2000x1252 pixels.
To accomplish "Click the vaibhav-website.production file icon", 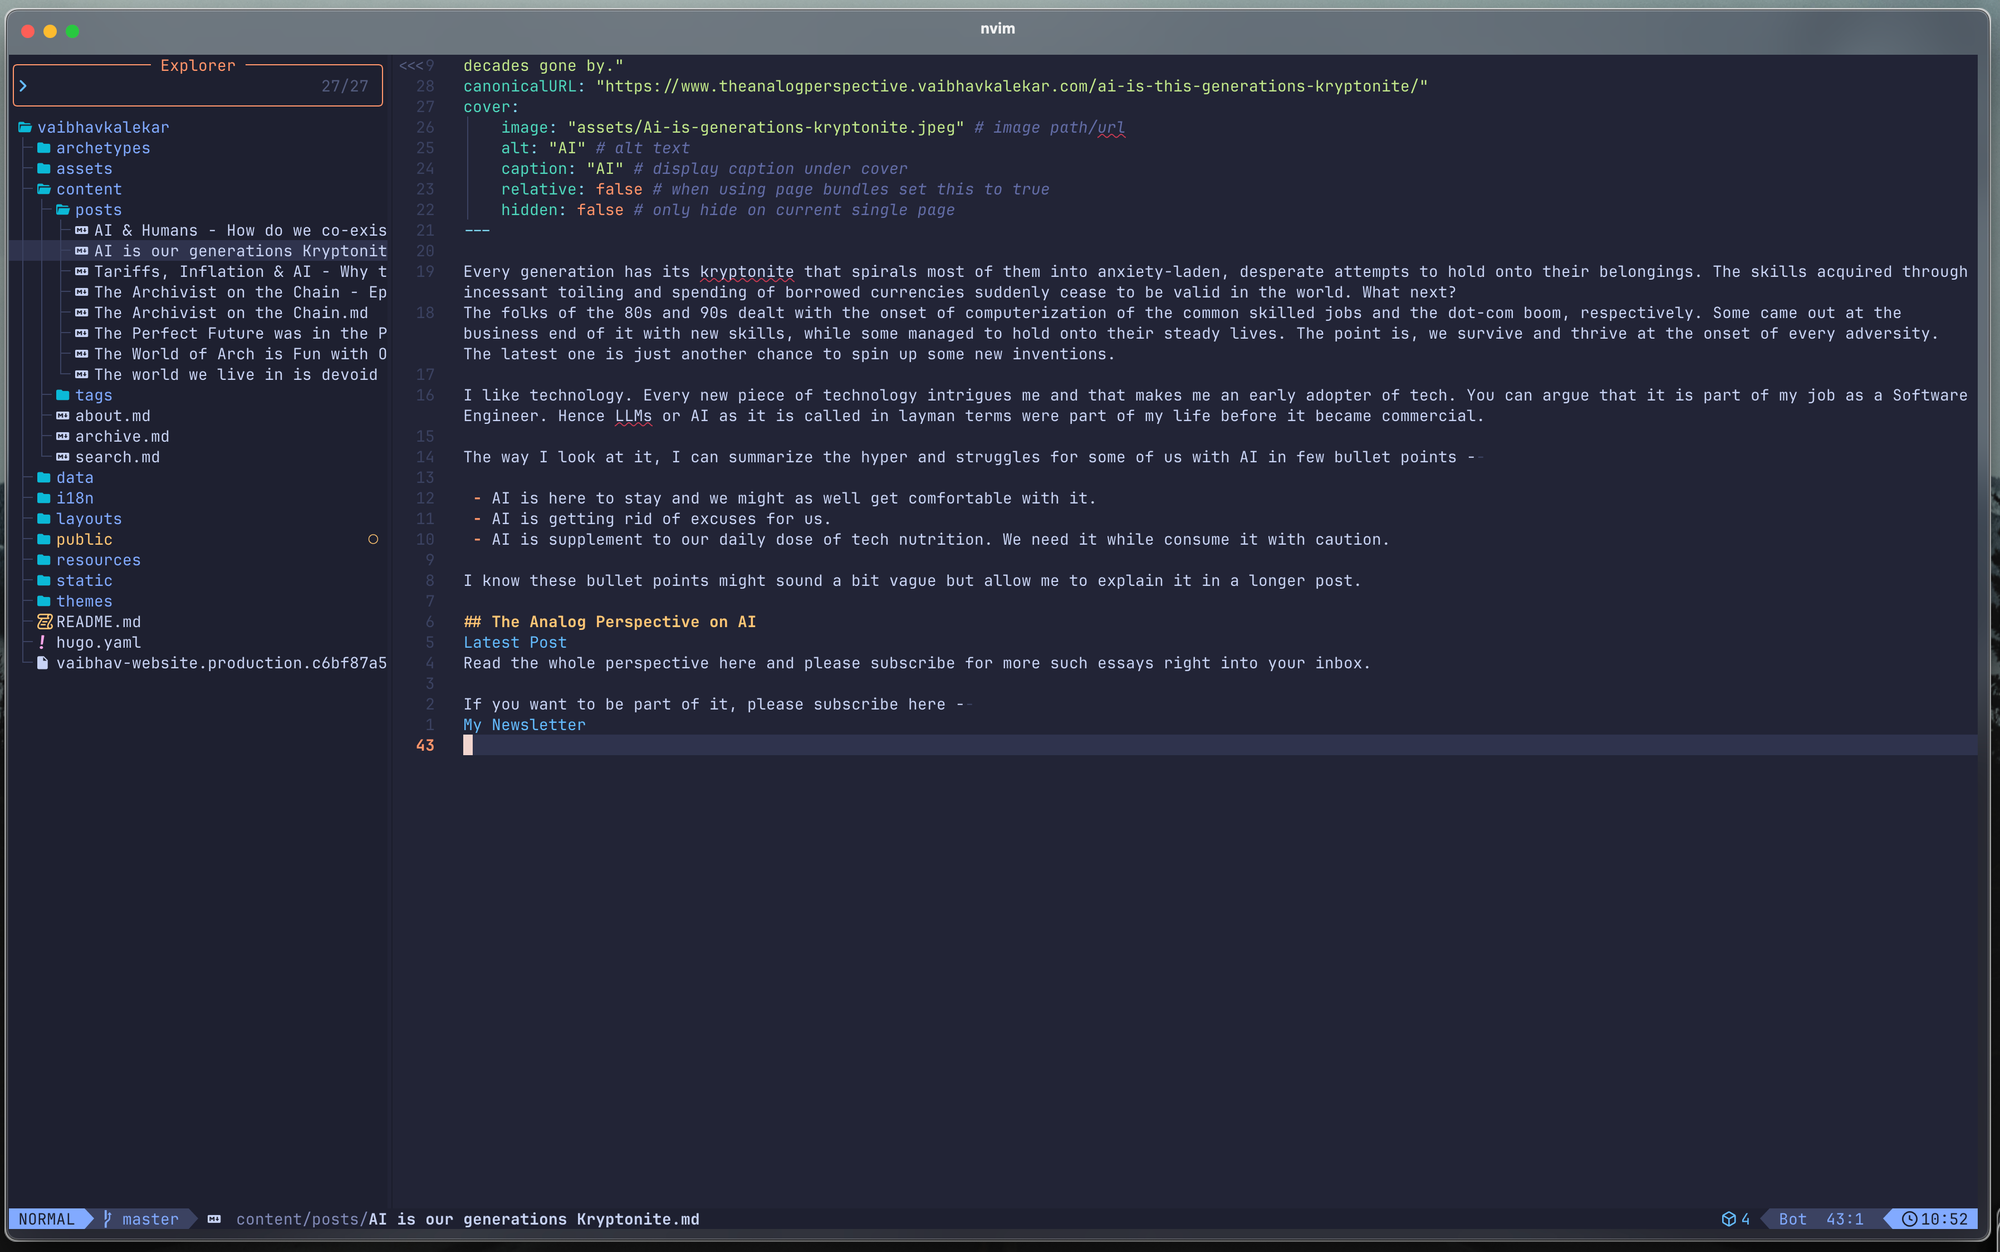I will tap(42, 663).
